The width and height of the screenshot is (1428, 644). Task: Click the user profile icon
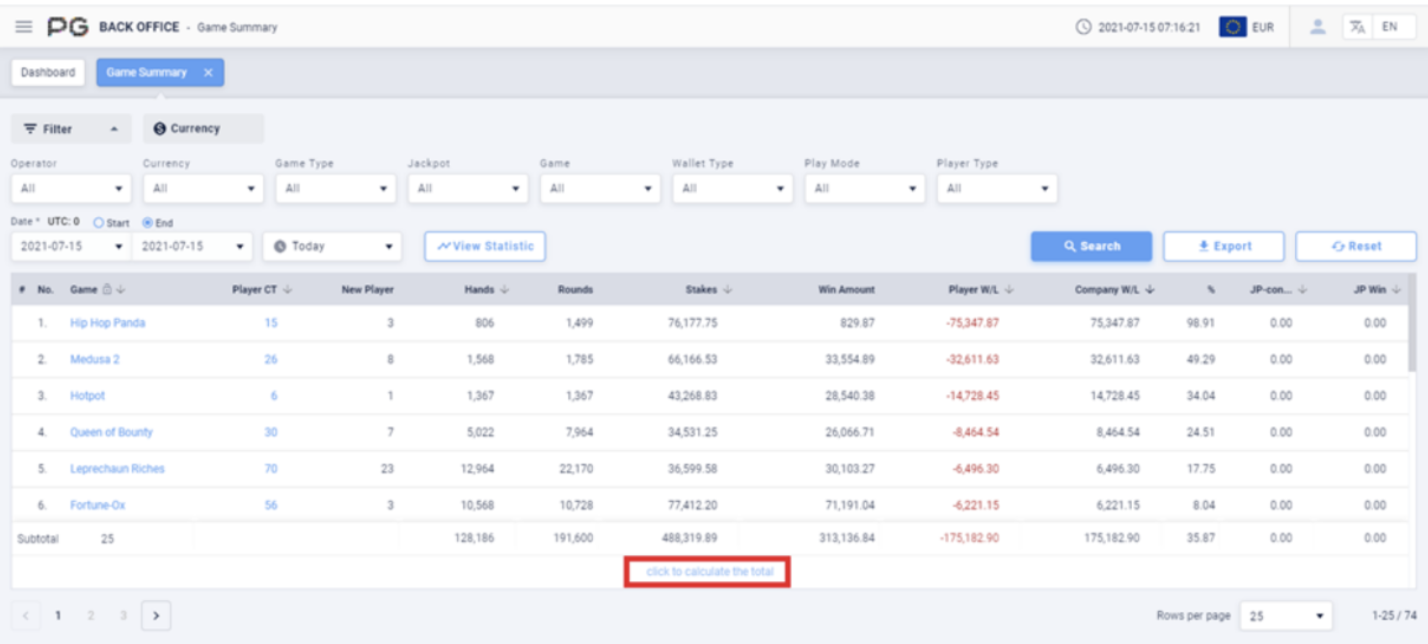coord(1317,27)
